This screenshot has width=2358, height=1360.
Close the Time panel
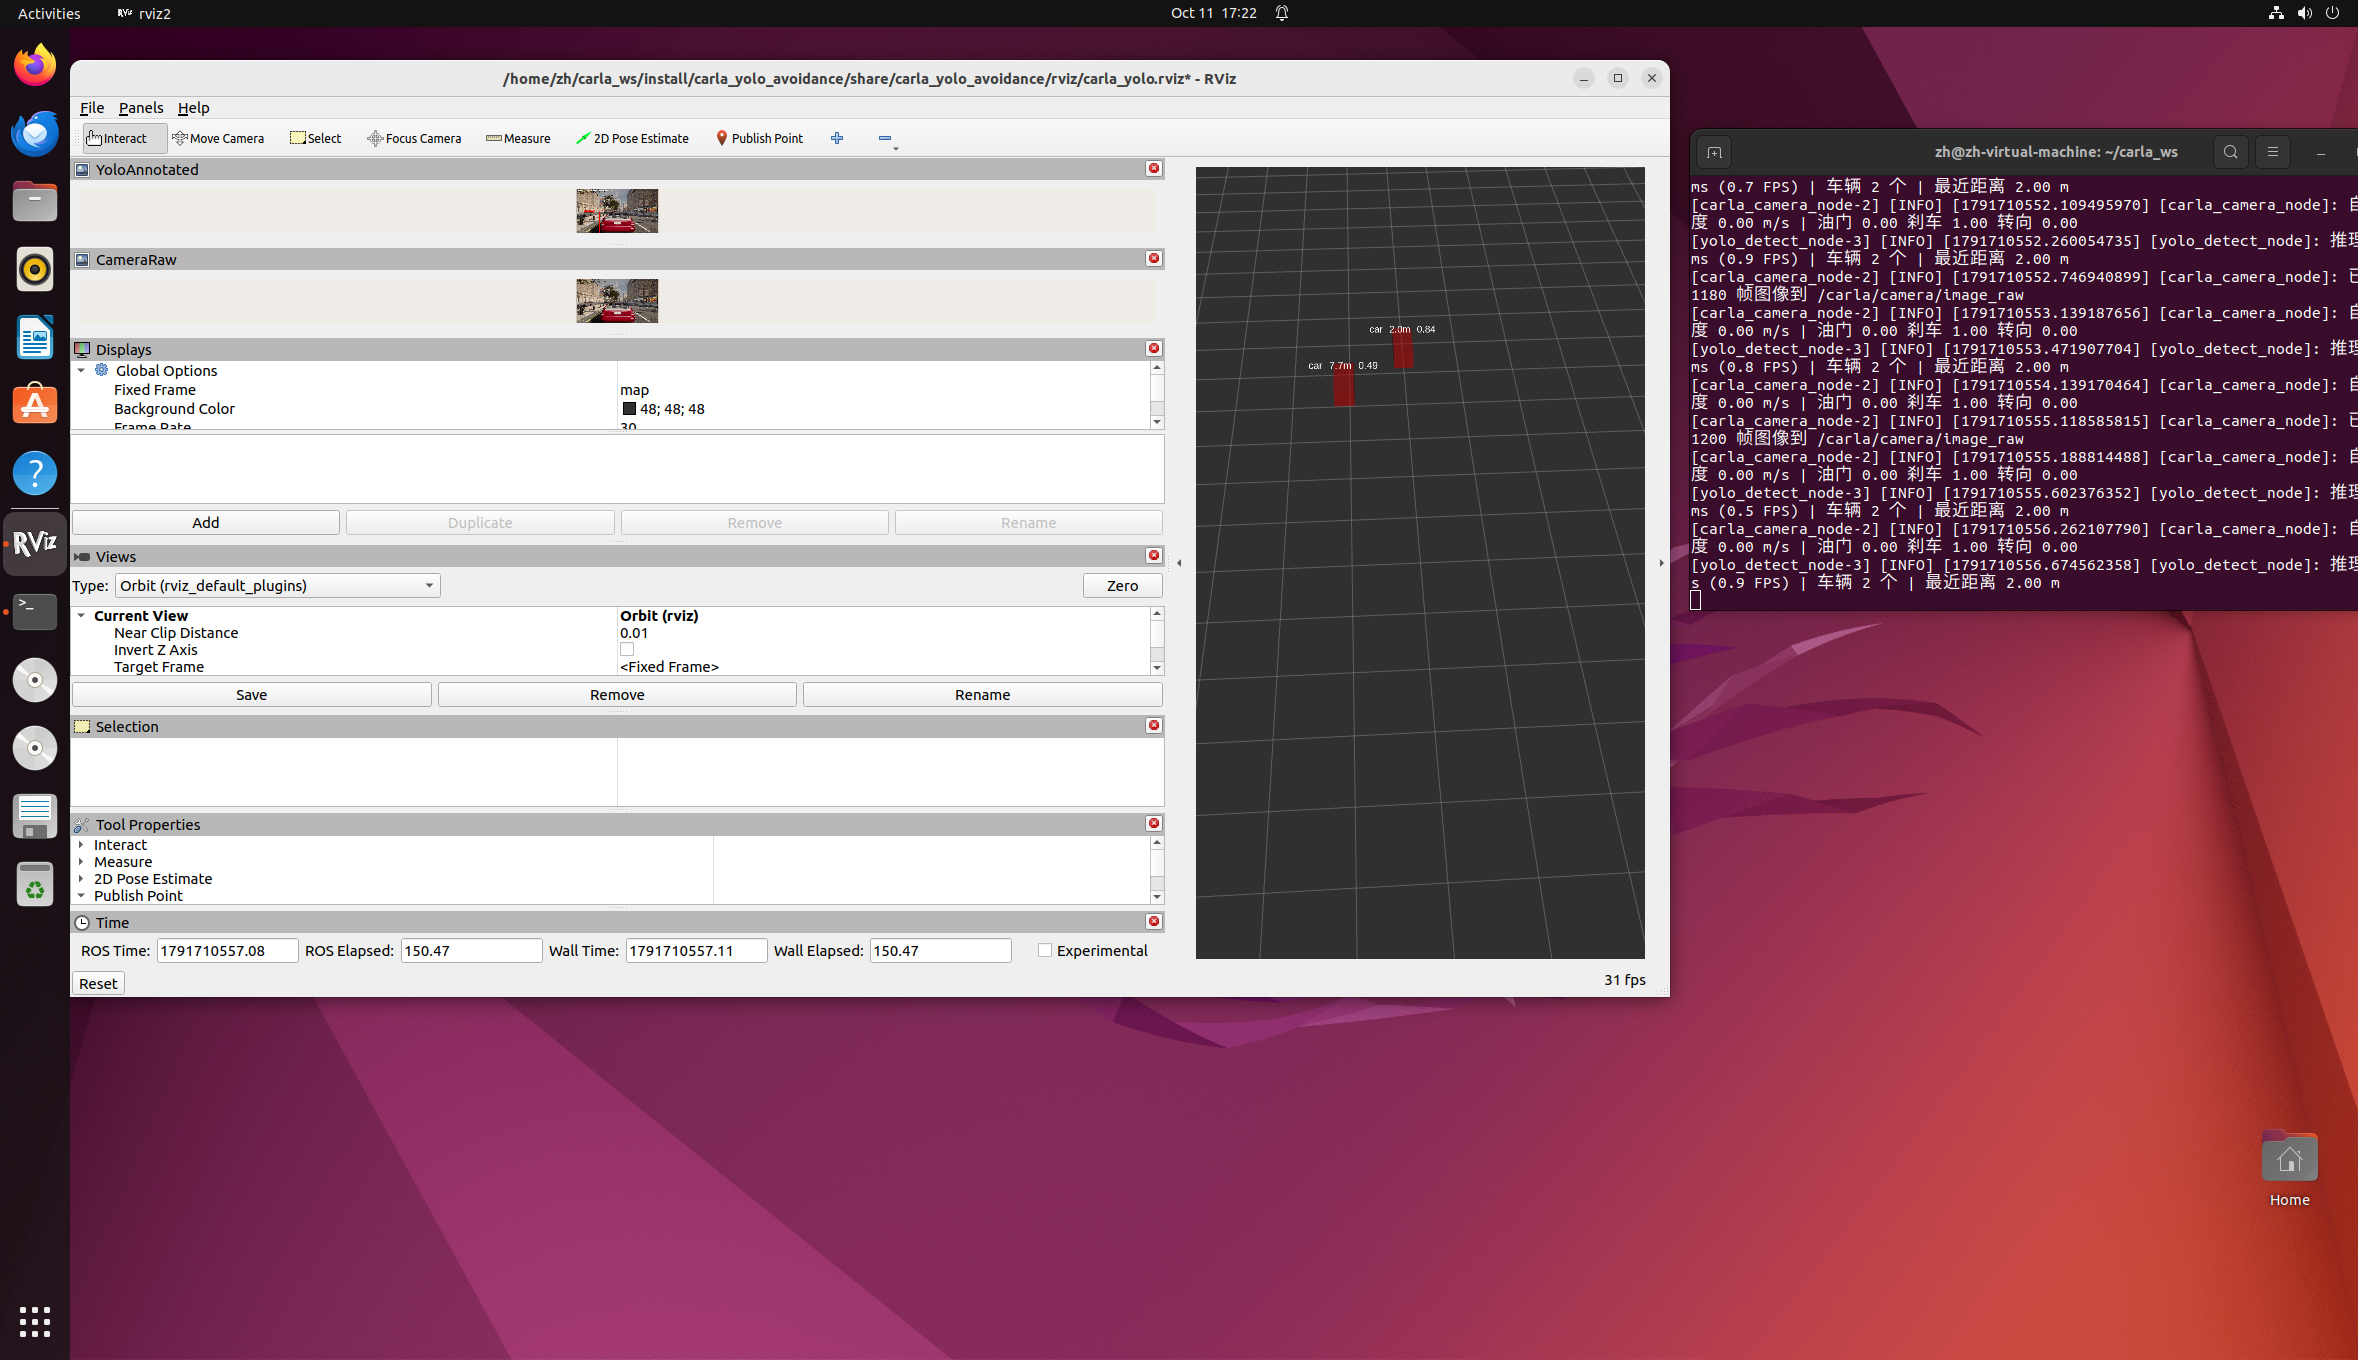[1154, 921]
